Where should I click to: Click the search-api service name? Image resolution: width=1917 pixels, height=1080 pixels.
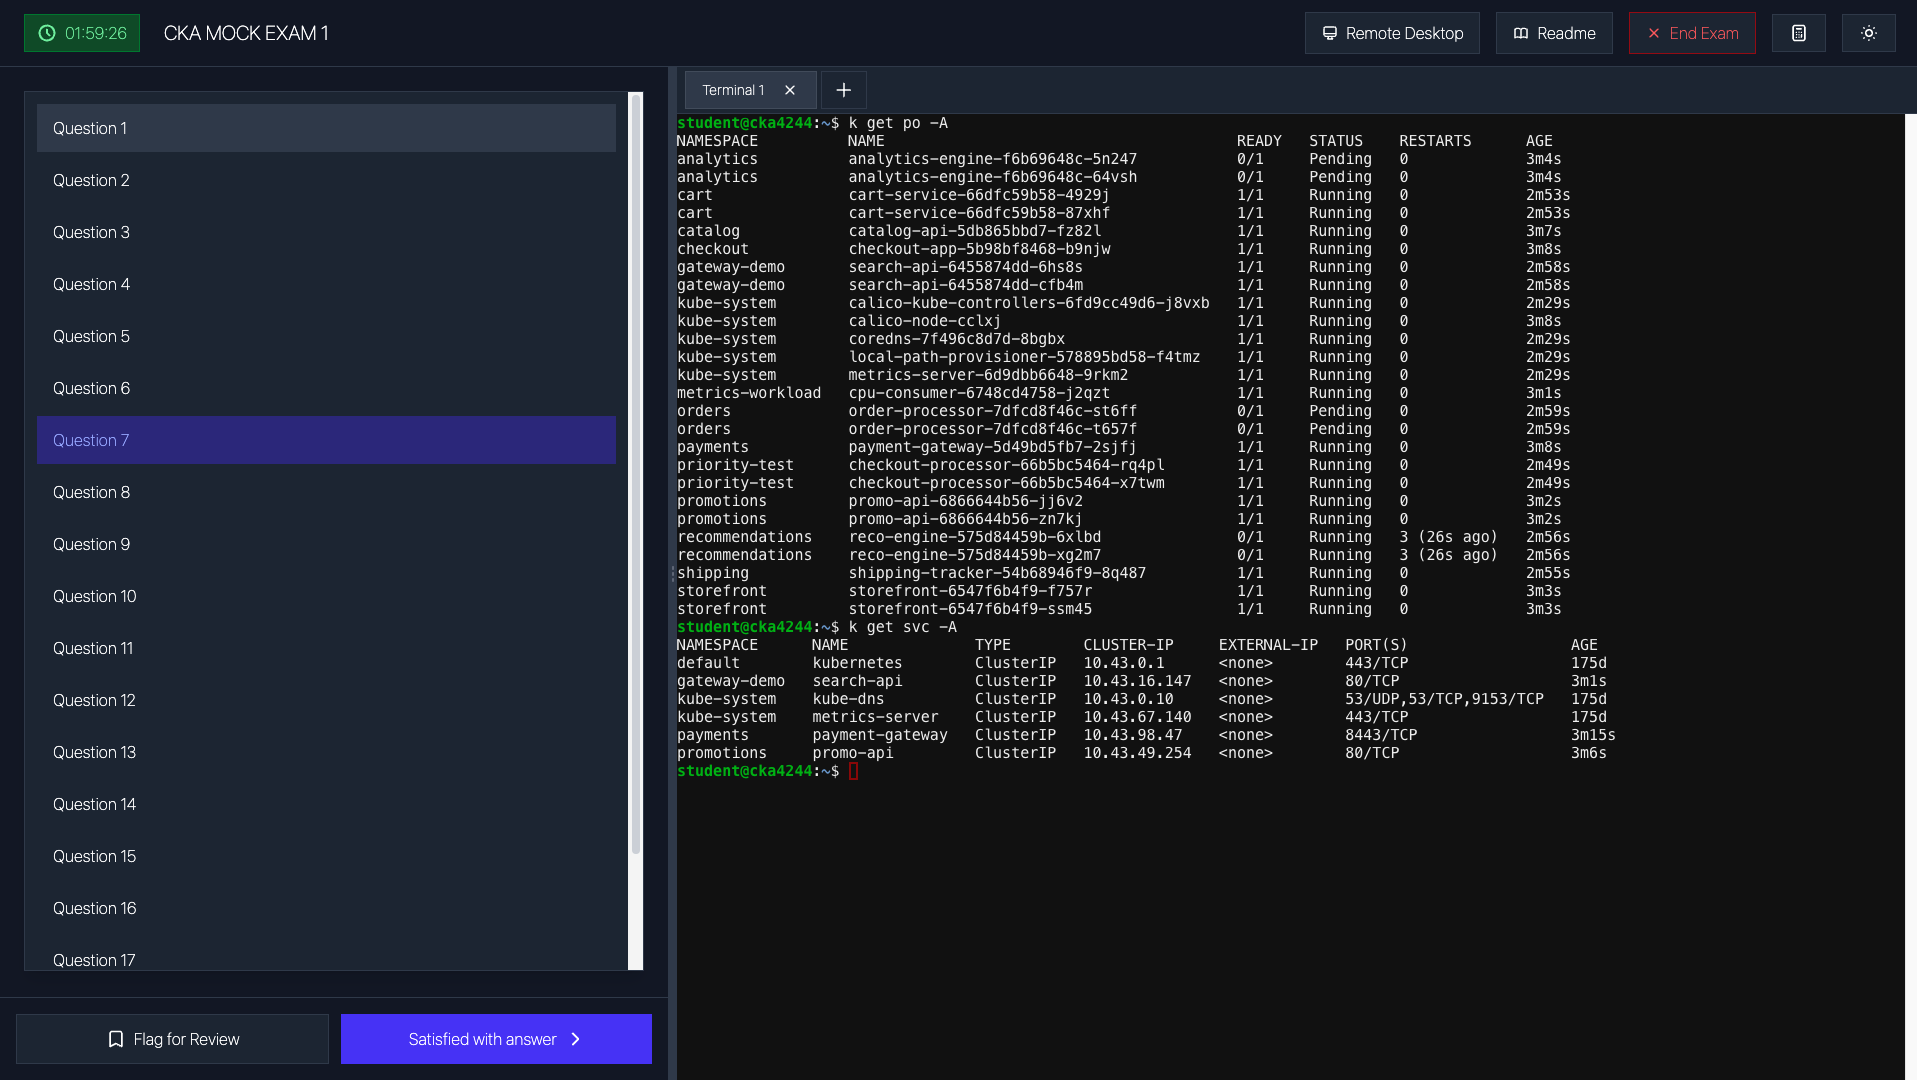(857, 681)
